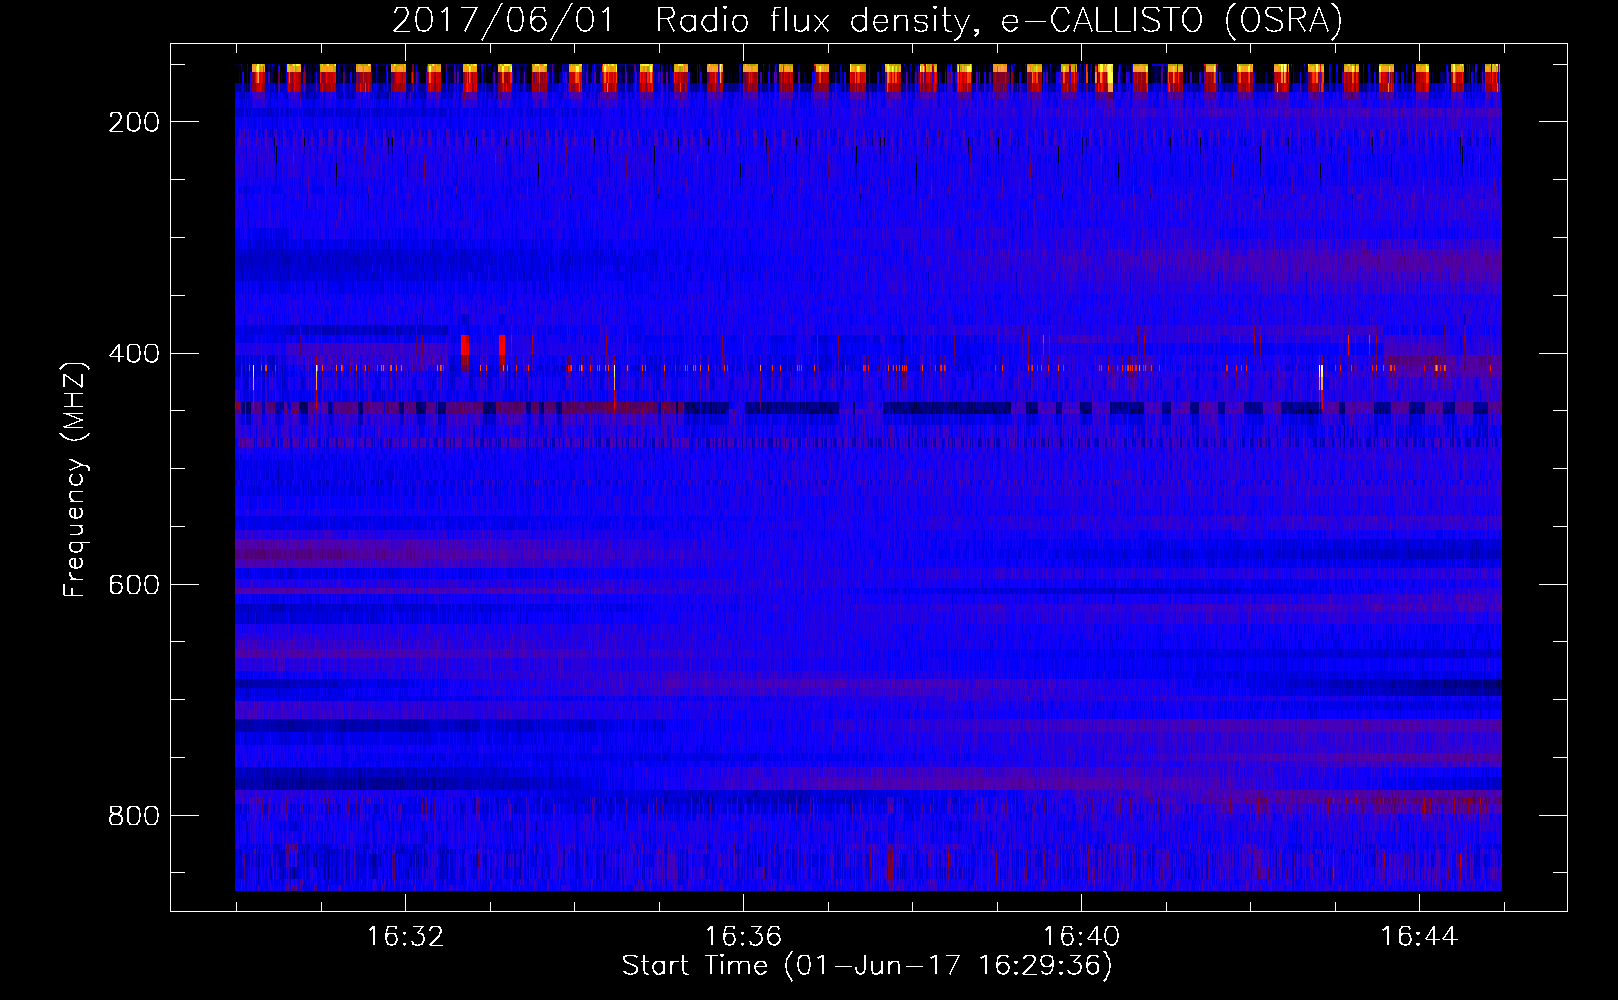Click the 800 frequency tick label
The width and height of the screenshot is (1618, 1000).
[x=134, y=816]
